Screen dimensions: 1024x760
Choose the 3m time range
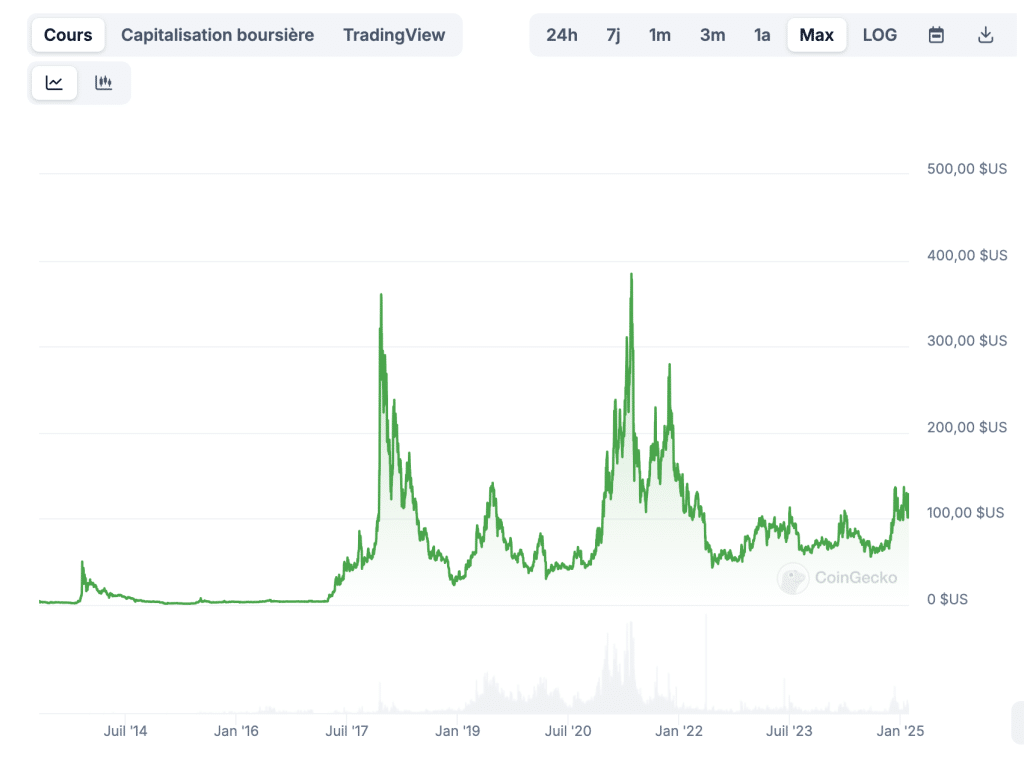[712, 35]
